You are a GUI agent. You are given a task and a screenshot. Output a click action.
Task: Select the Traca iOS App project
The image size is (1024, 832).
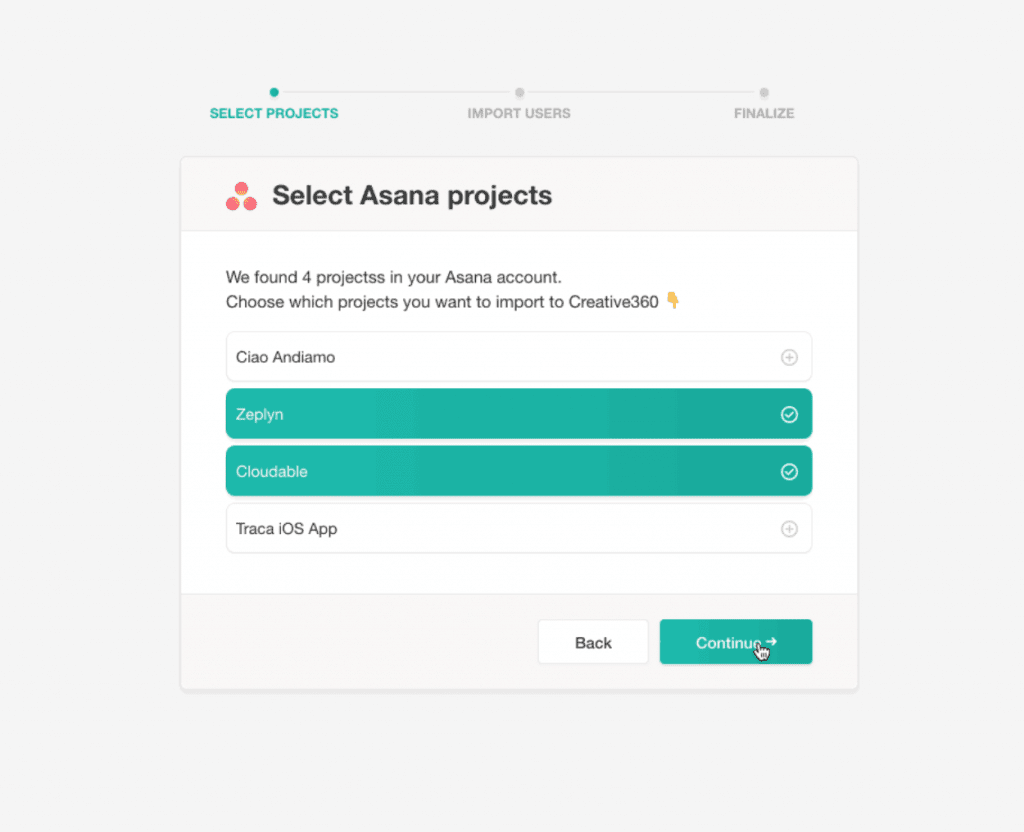[519, 528]
